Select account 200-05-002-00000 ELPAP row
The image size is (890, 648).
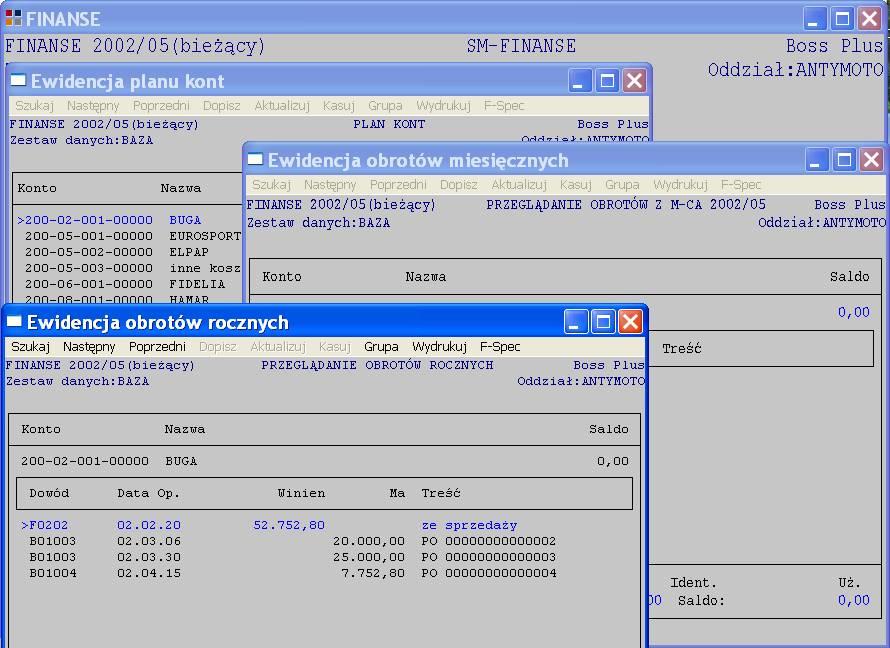coord(128,252)
